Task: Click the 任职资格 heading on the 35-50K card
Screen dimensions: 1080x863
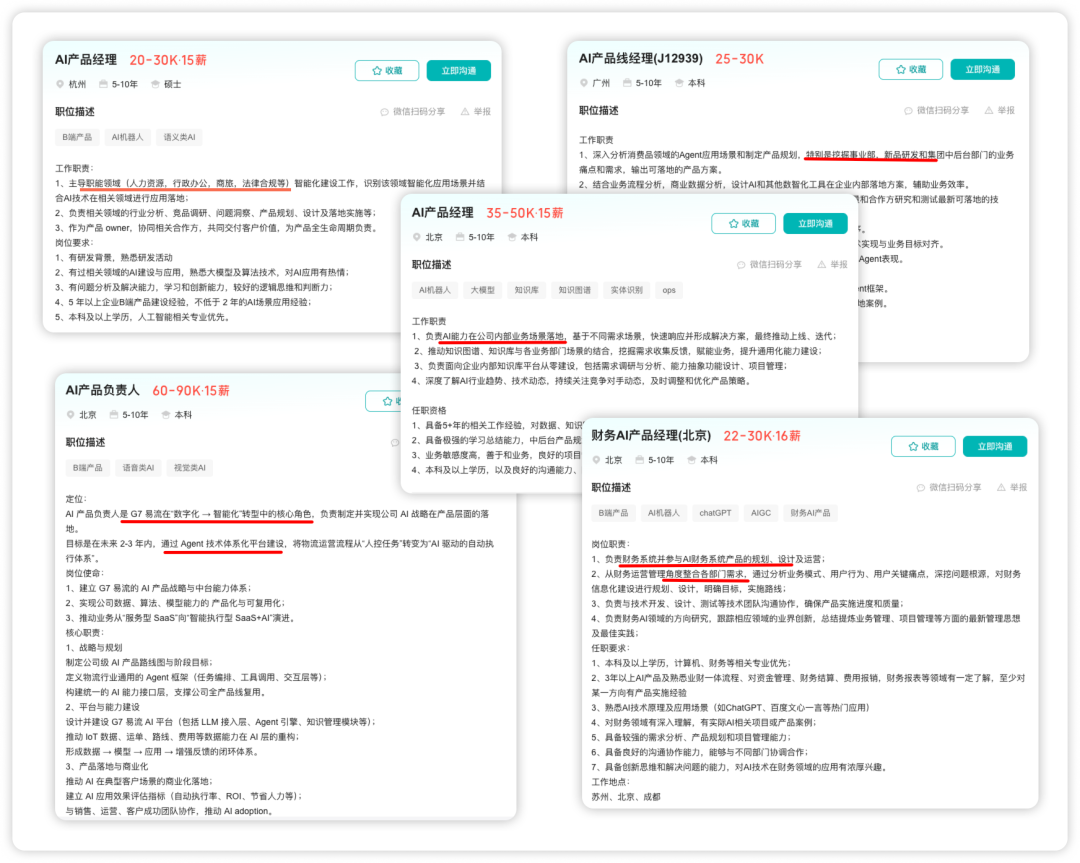Action: point(429,410)
